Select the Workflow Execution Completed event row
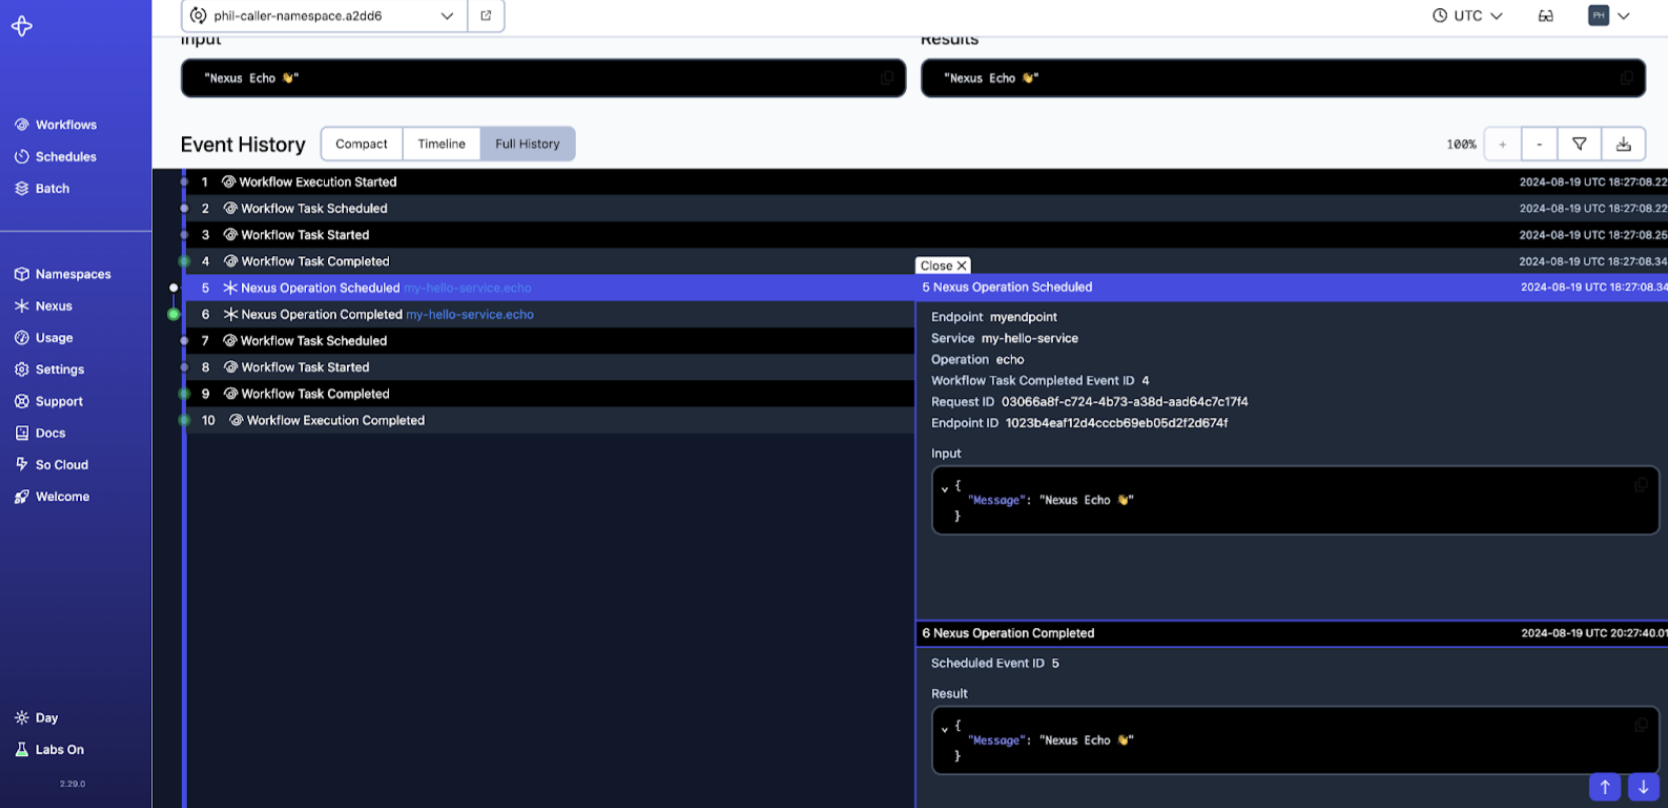Image resolution: width=1668 pixels, height=808 pixels. [336, 421]
